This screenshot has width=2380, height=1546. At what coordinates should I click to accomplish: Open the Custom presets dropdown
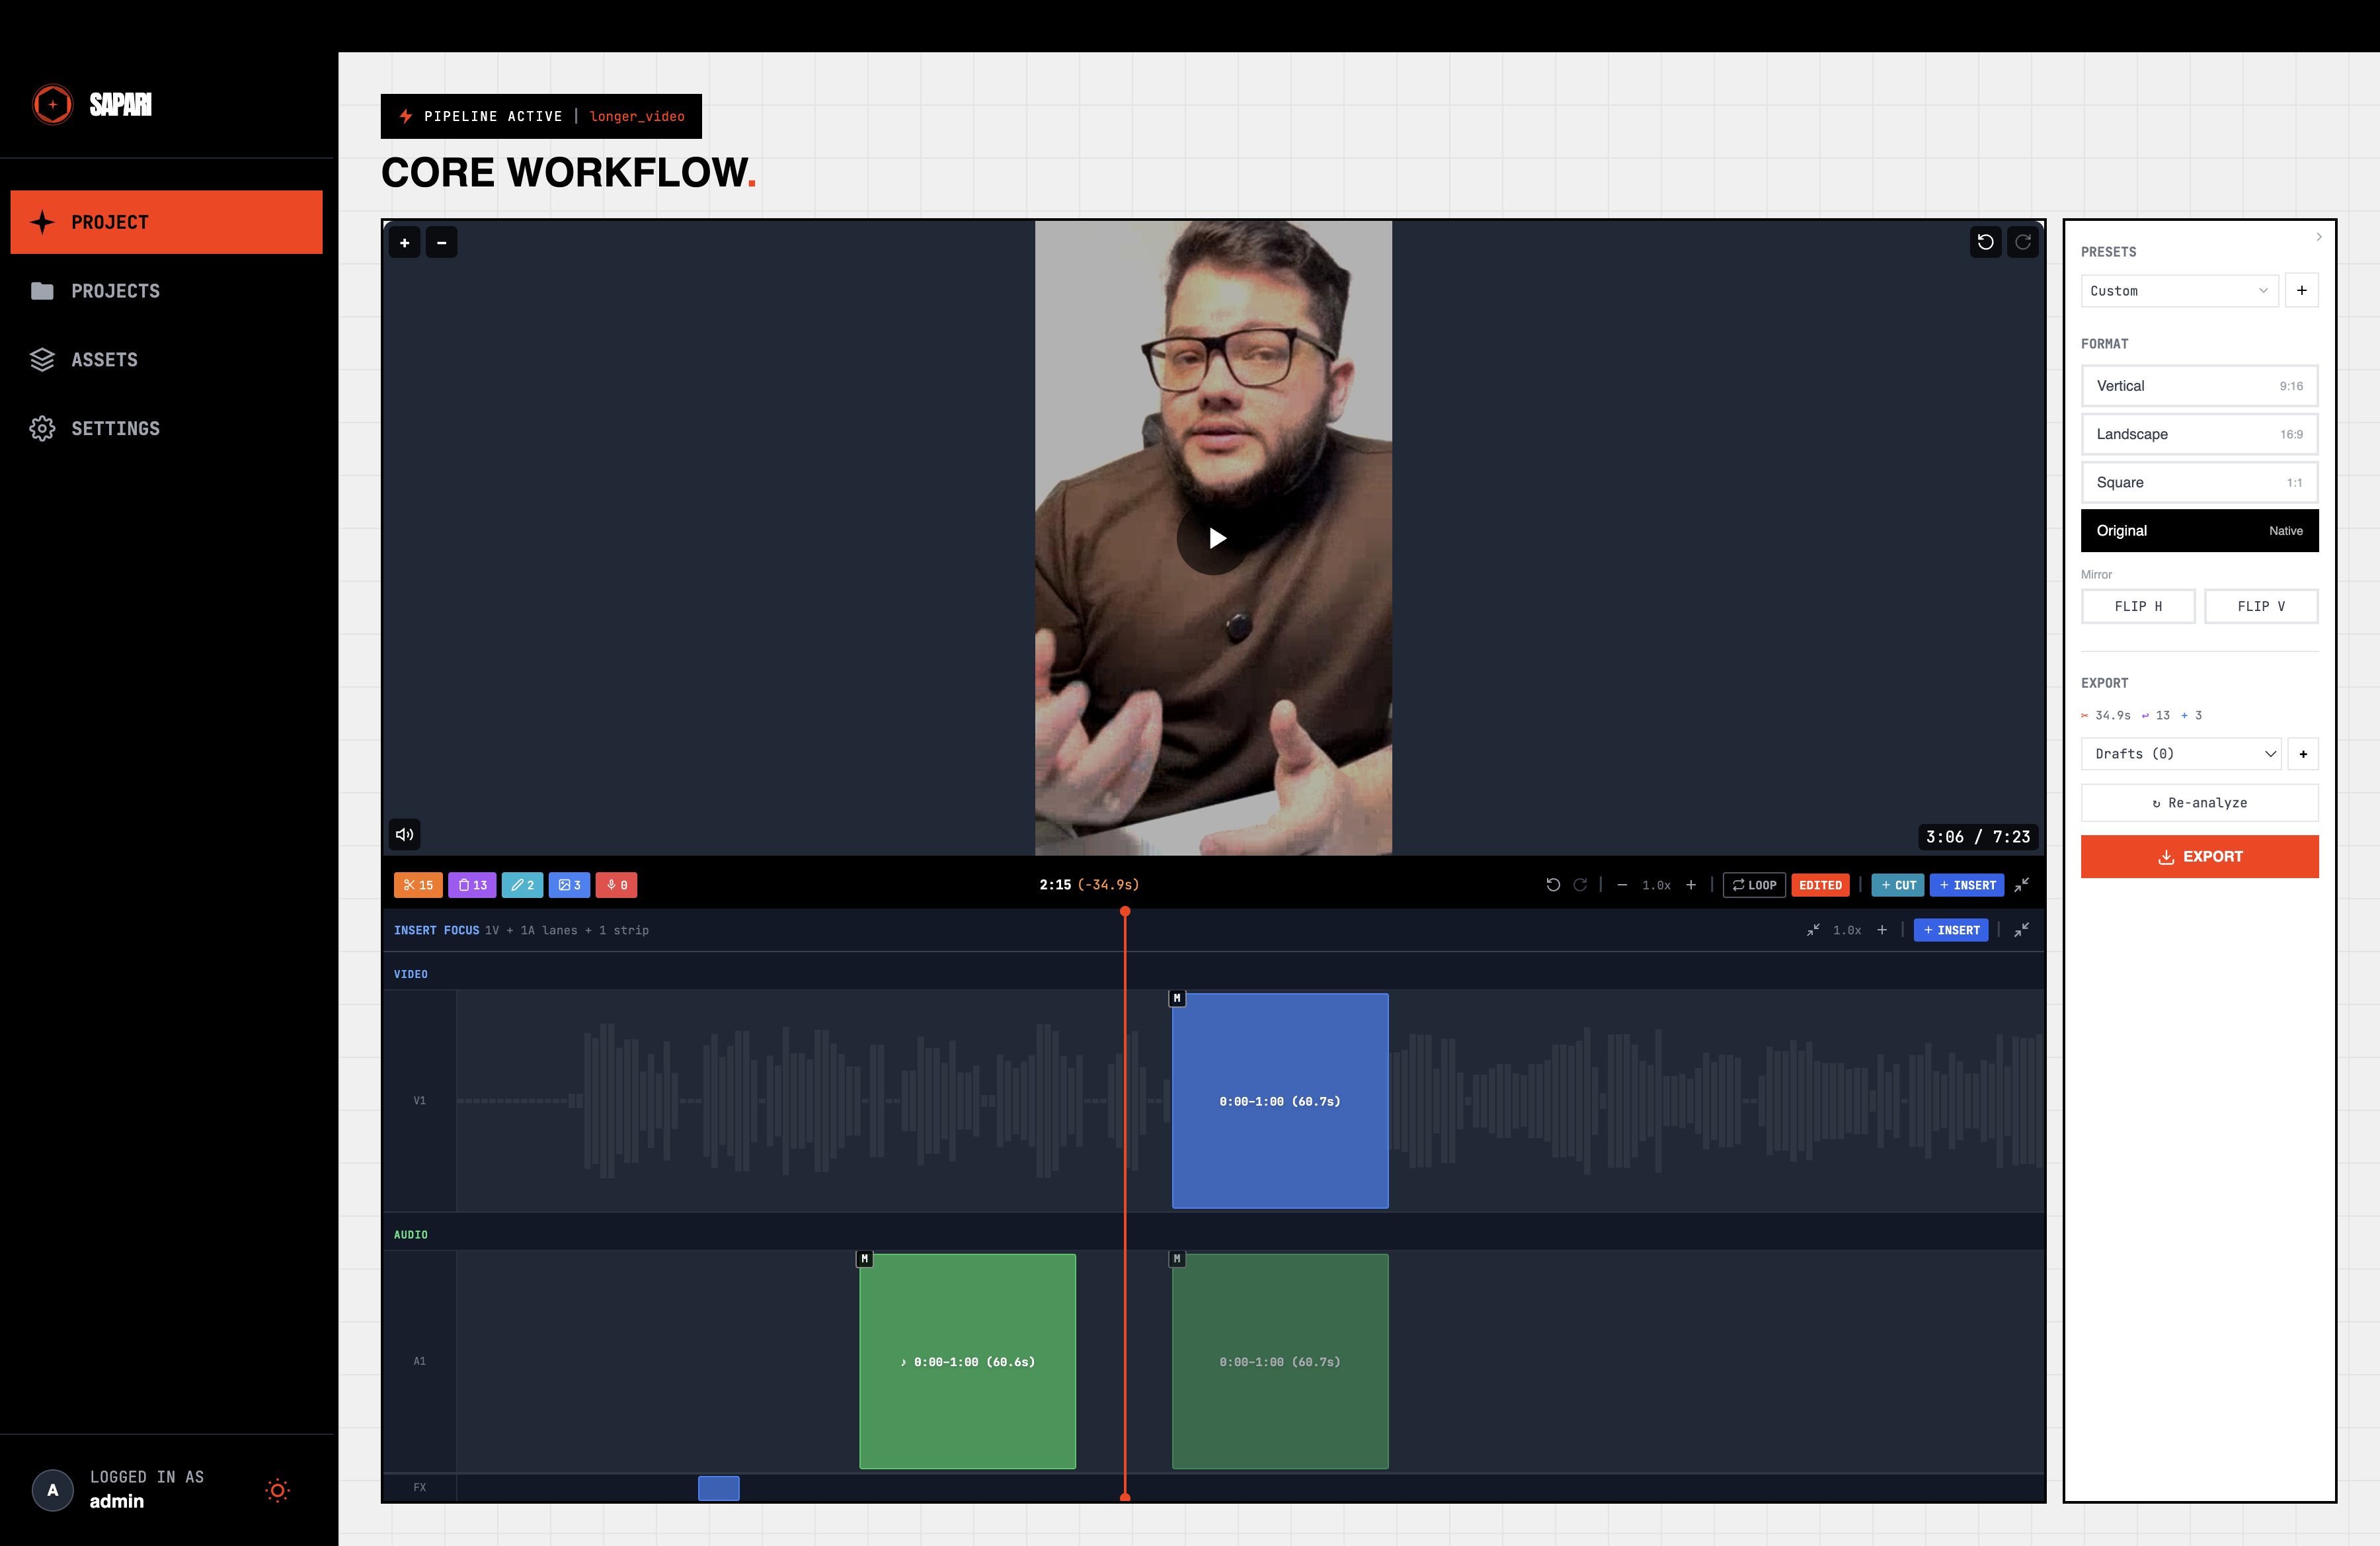click(2179, 290)
